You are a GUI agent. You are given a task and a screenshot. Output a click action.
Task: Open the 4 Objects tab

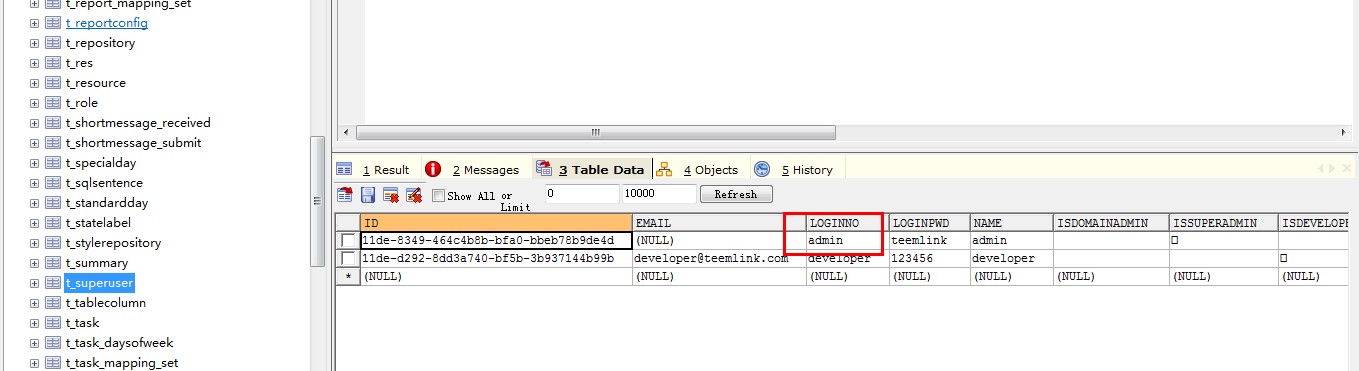pos(699,170)
